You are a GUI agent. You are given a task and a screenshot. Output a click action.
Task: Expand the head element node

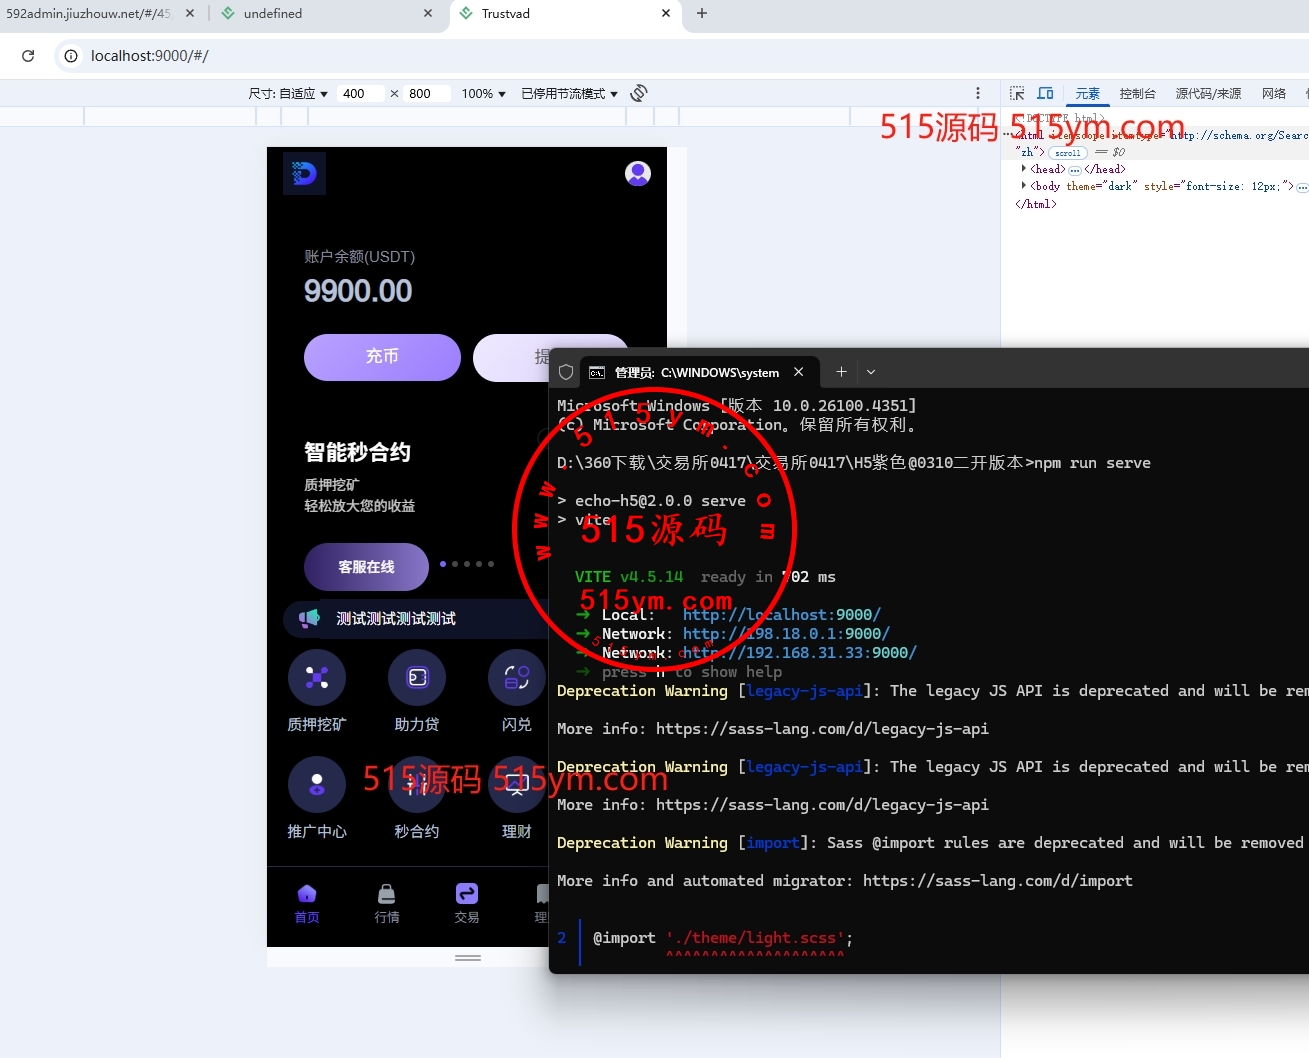pyautogui.click(x=1024, y=169)
